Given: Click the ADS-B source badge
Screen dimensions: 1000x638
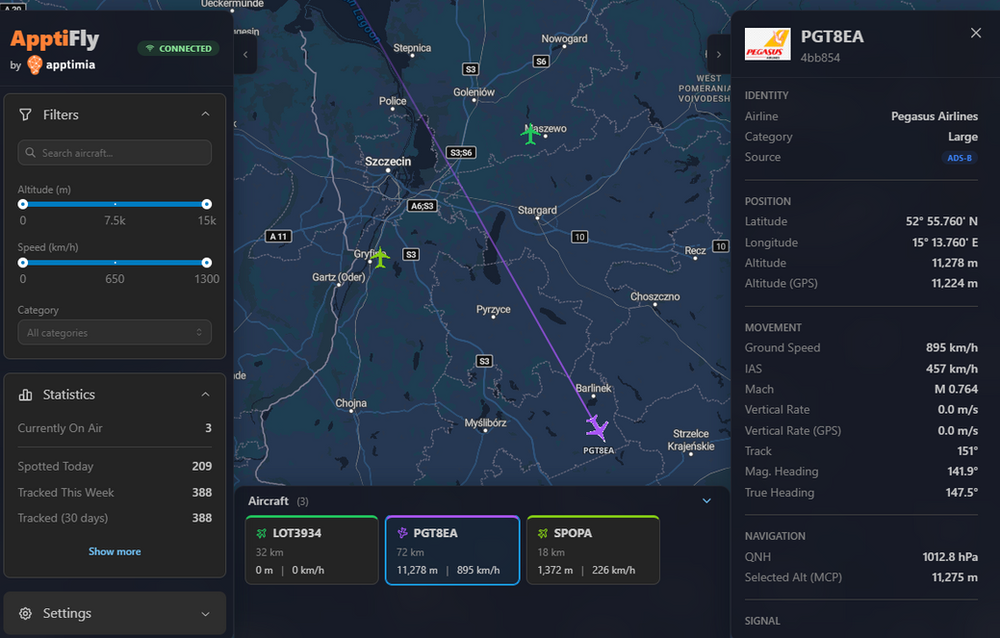Looking at the screenshot, I should [x=959, y=158].
